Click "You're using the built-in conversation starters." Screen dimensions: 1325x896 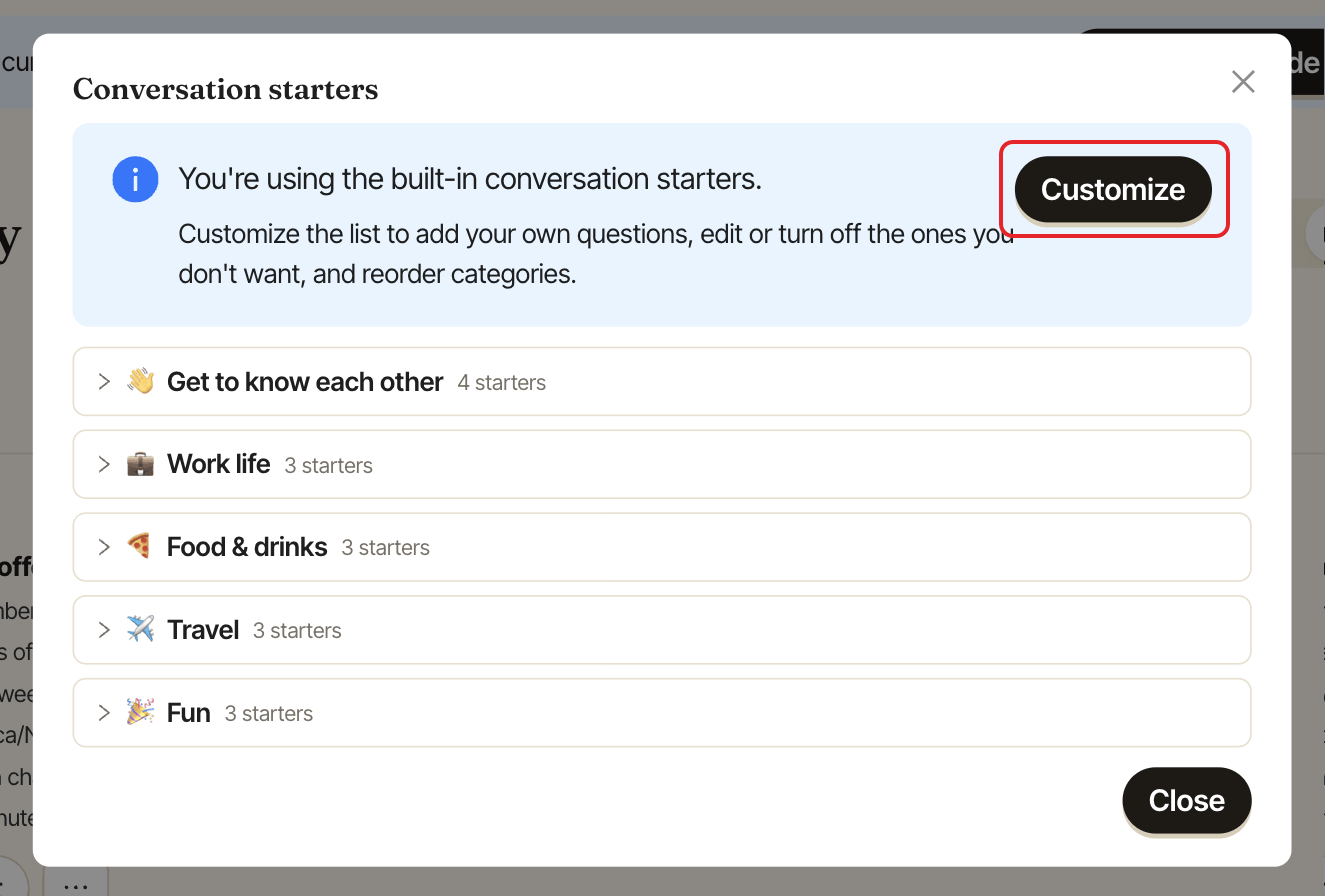(470, 180)
